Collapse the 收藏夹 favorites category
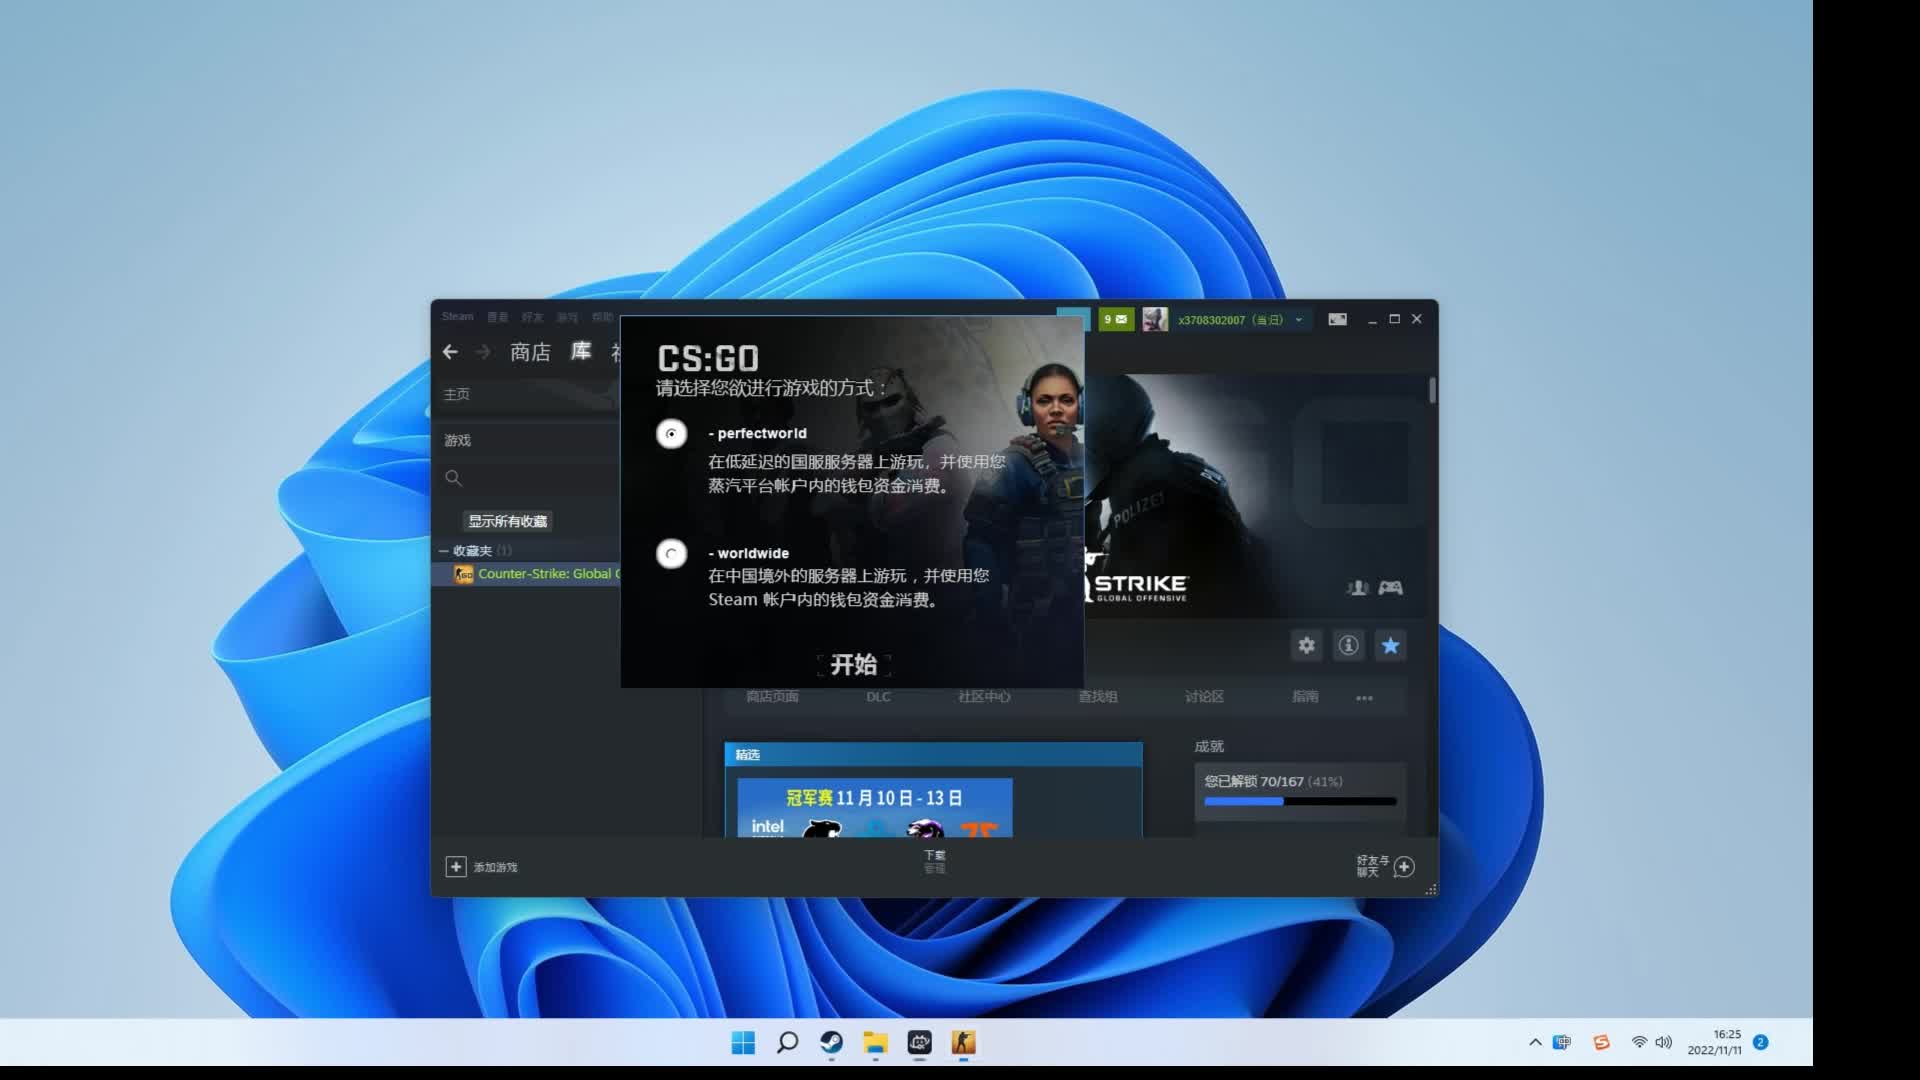1920x1080 pixels. point(444,551)
